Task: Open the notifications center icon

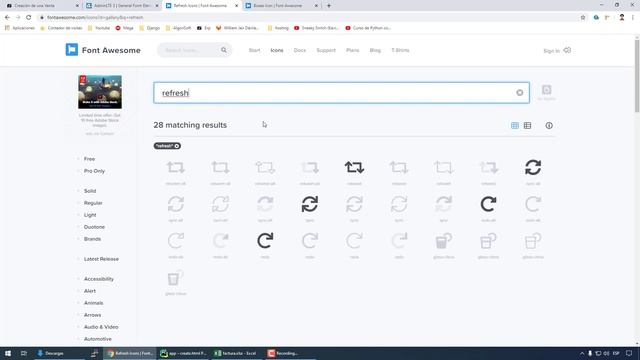Action: click(629, 353)
